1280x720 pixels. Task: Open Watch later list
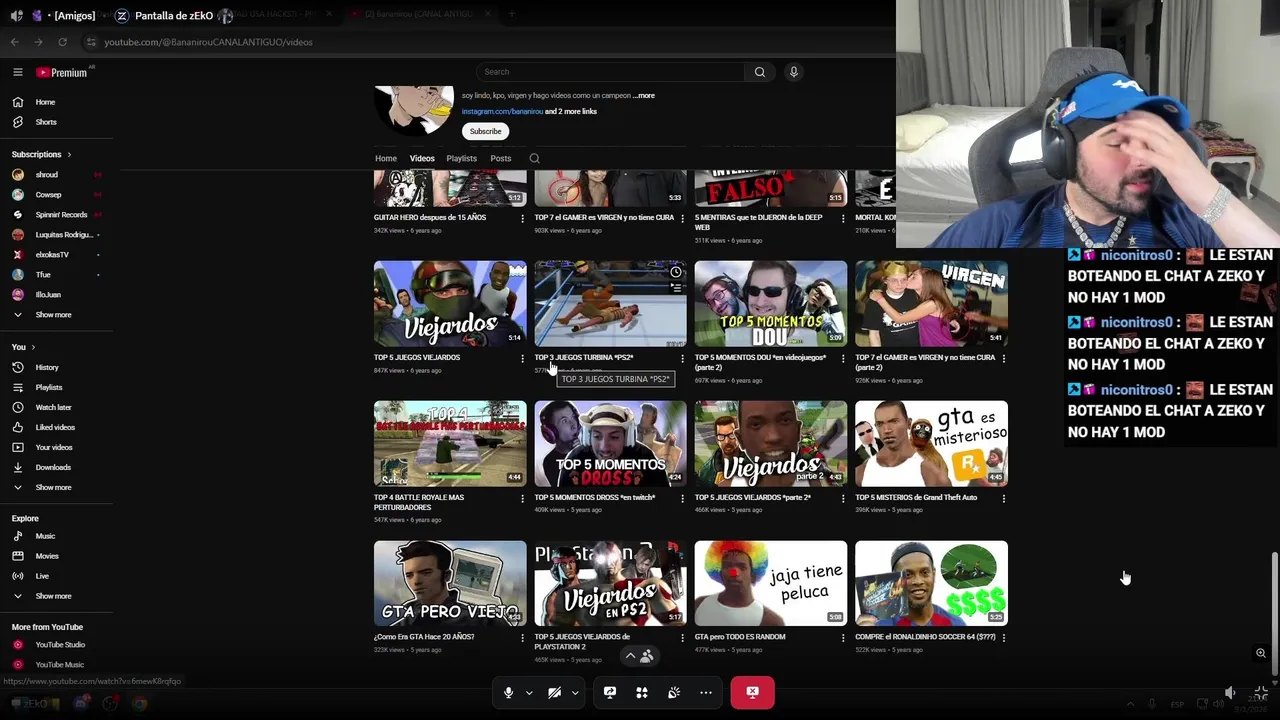(53, 407)
